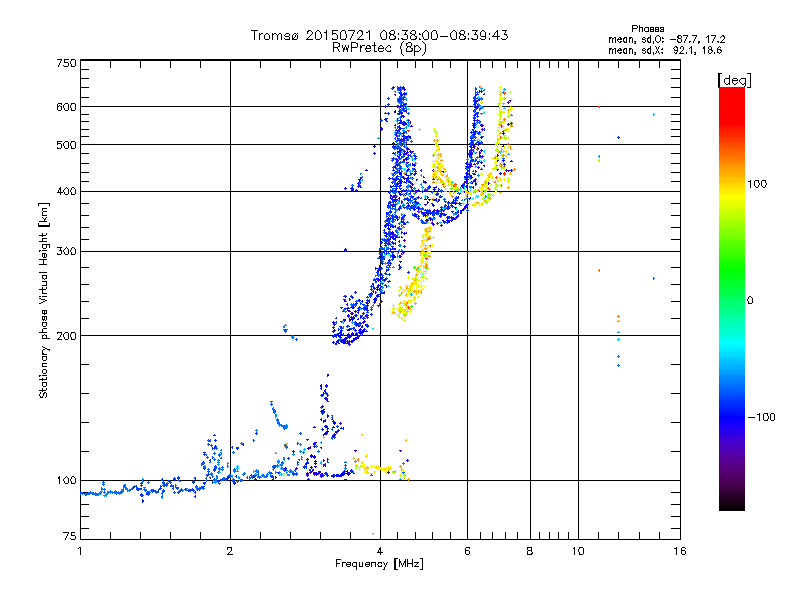Image resolution: width=800 pixels, height=600 pixels.
Task: Click the colorbar at the 100 mark
Action: point(732,184)
